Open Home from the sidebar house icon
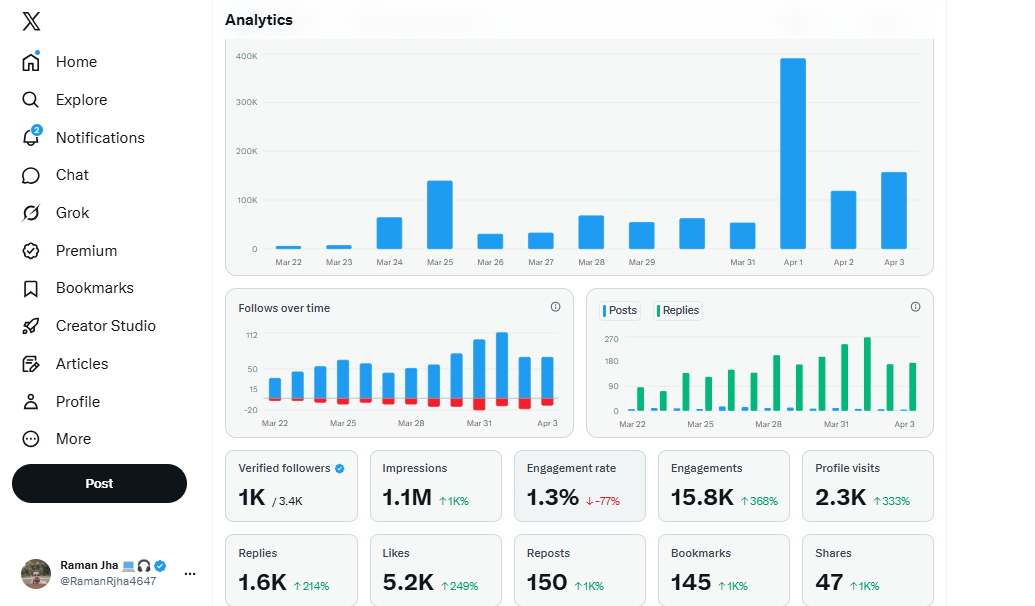 point(31,61)
